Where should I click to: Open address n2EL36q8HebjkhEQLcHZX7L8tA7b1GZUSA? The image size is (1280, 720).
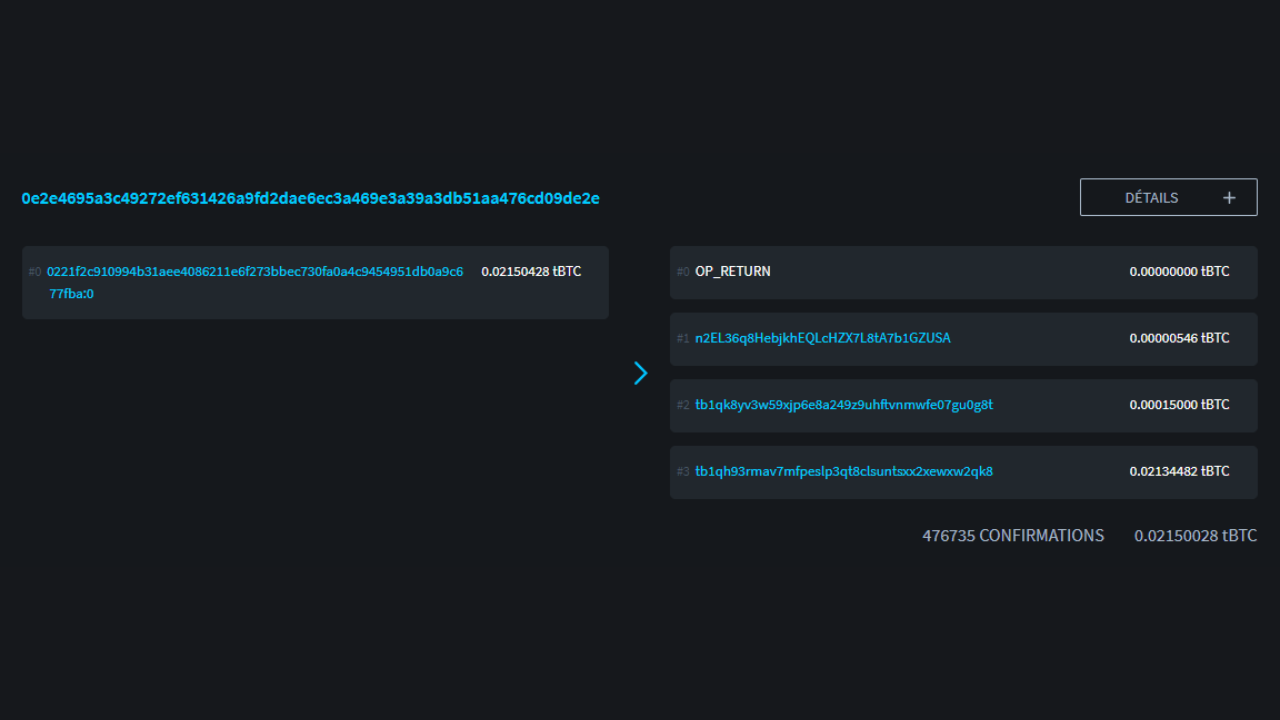(822, 338)
